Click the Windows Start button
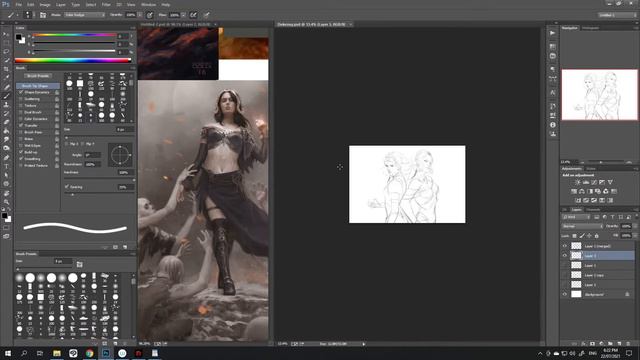The height and width of the screenshot is (360, 640). (8, 353)
